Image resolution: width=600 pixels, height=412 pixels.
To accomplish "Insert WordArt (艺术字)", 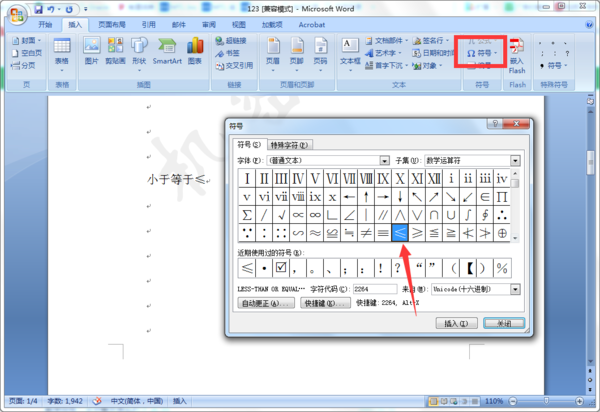I will click(x=383, y=53).
